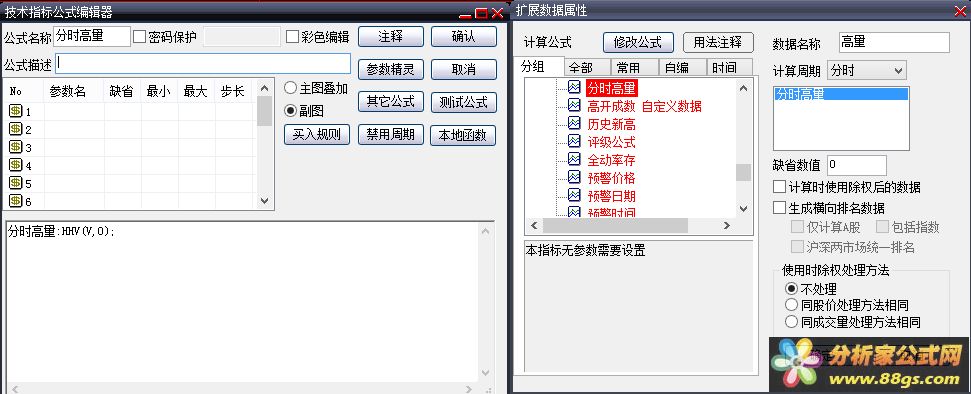971x394 pixels.
Task: Select 分时高里 in the period list box
Action: 842,94
